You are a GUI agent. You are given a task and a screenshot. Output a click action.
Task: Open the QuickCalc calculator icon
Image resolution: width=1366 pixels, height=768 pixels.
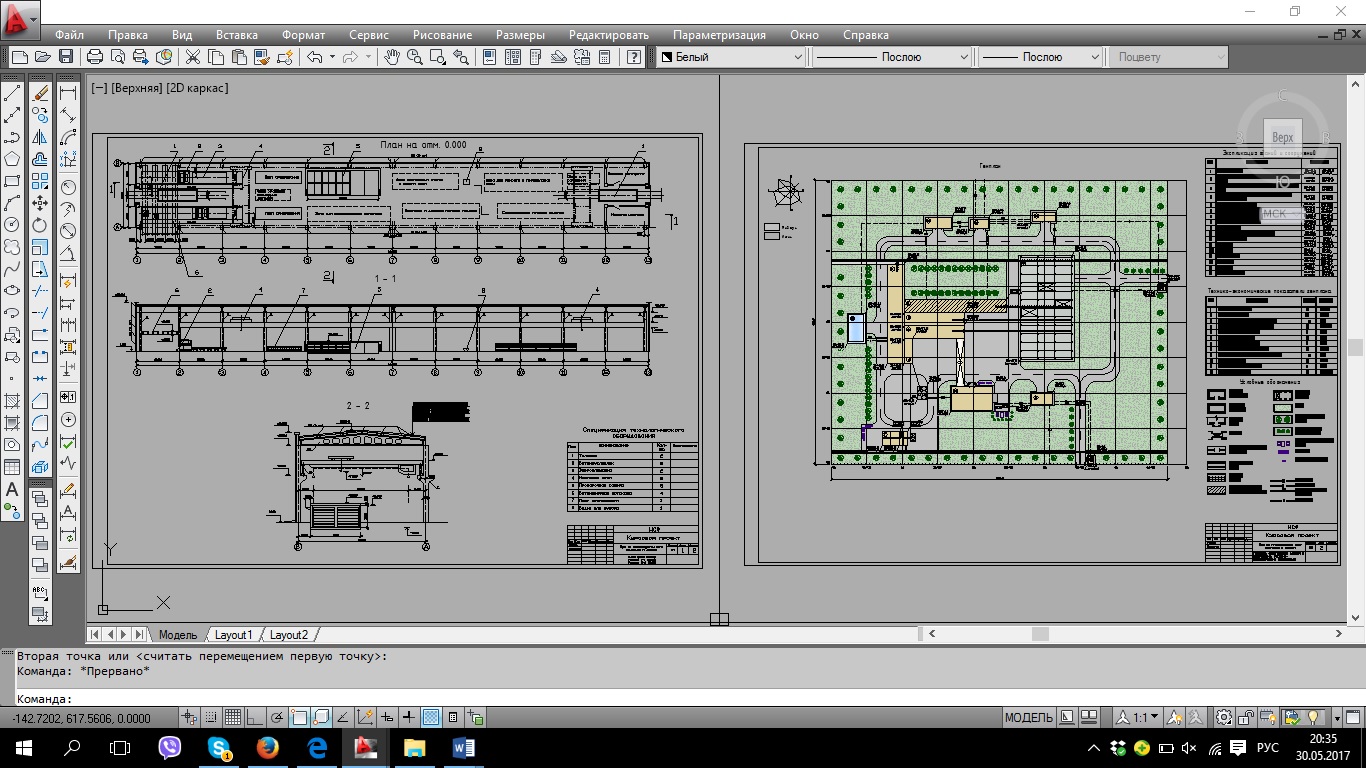(x=604, y=57)
